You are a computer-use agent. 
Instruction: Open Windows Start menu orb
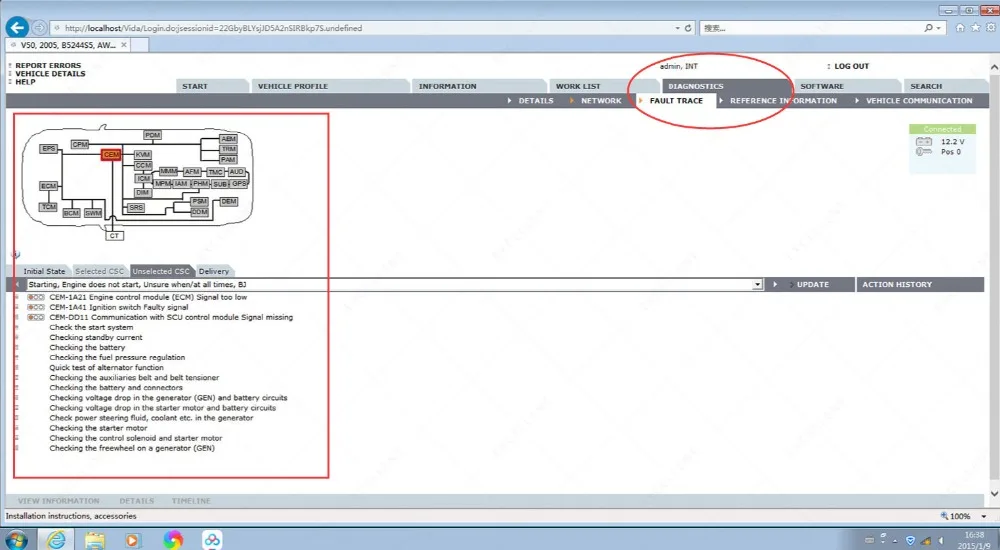click(16, 540)
